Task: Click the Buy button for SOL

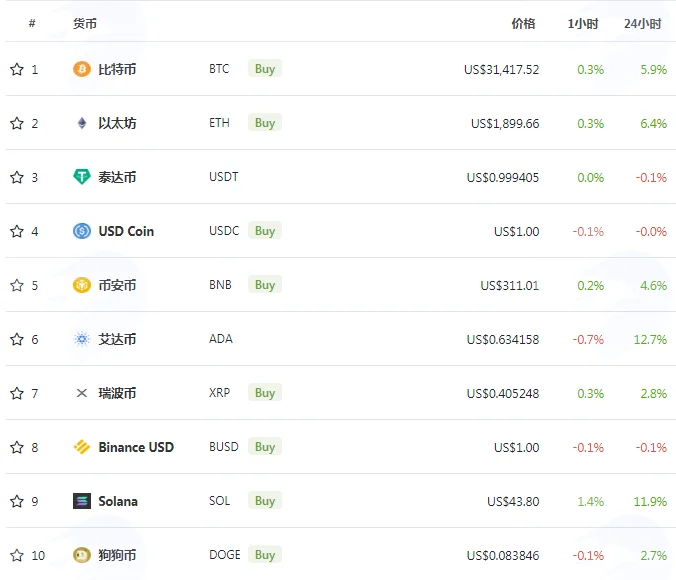Action: [265, 501]
